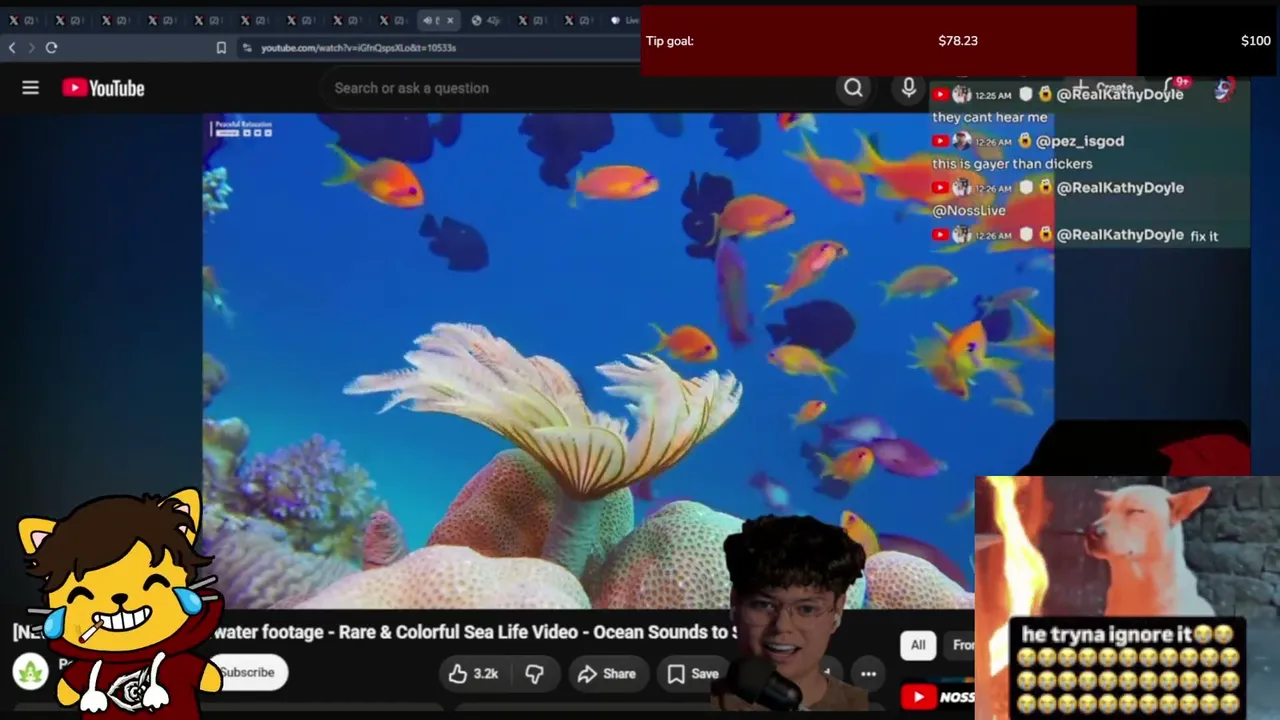Image resolution: width=1280 pixels, height=720 pixels.
Task: Go to the YouTube home logo
Action: coord(103,88)
